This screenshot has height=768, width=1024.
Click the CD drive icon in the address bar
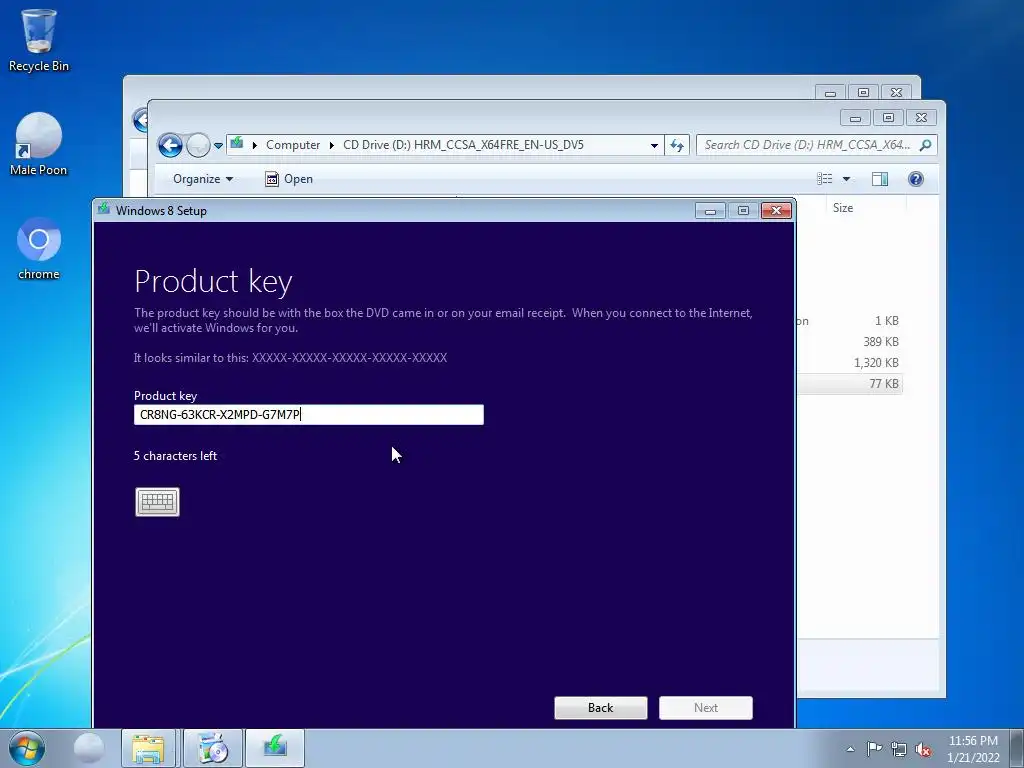pyautogui.click(x=237, y=144)
